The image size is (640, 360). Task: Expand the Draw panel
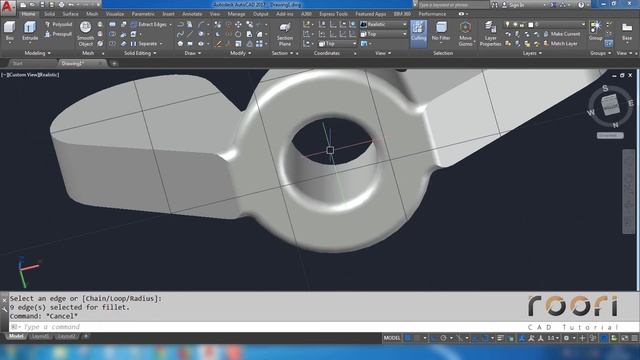(193, 53)
